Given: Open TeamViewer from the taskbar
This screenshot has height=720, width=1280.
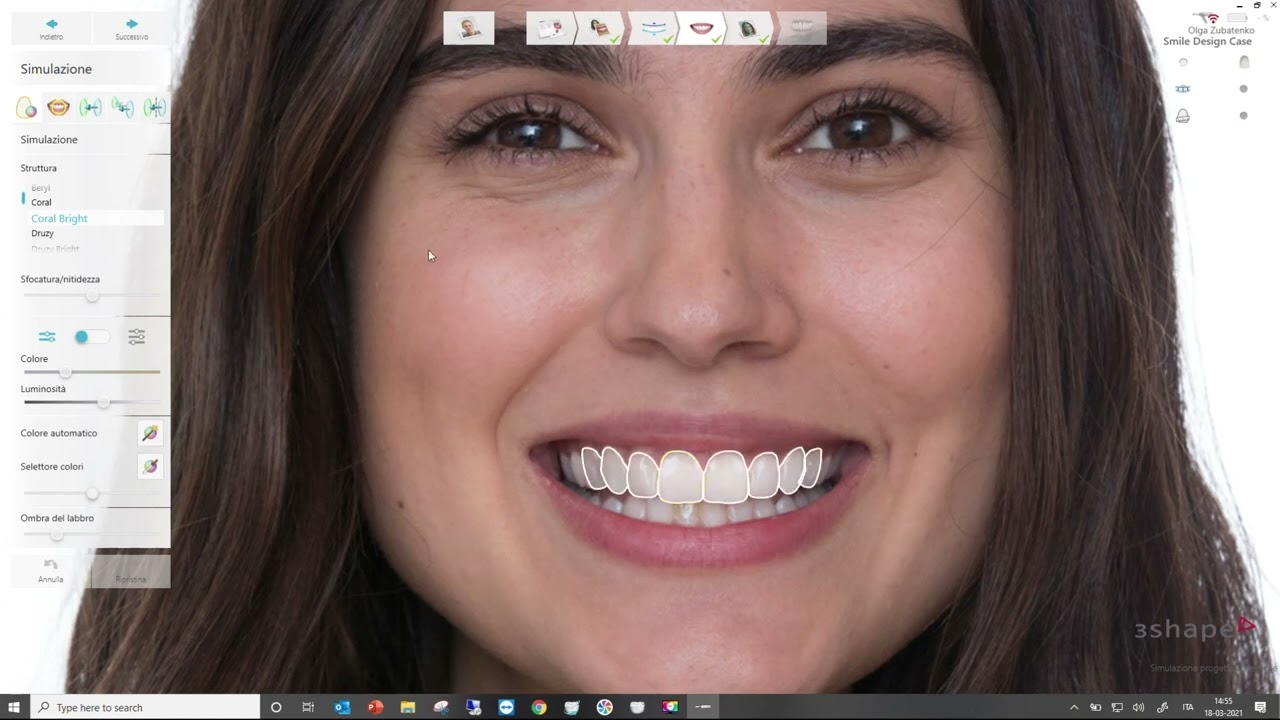Looking at the screenshot, I should point(506,707).
